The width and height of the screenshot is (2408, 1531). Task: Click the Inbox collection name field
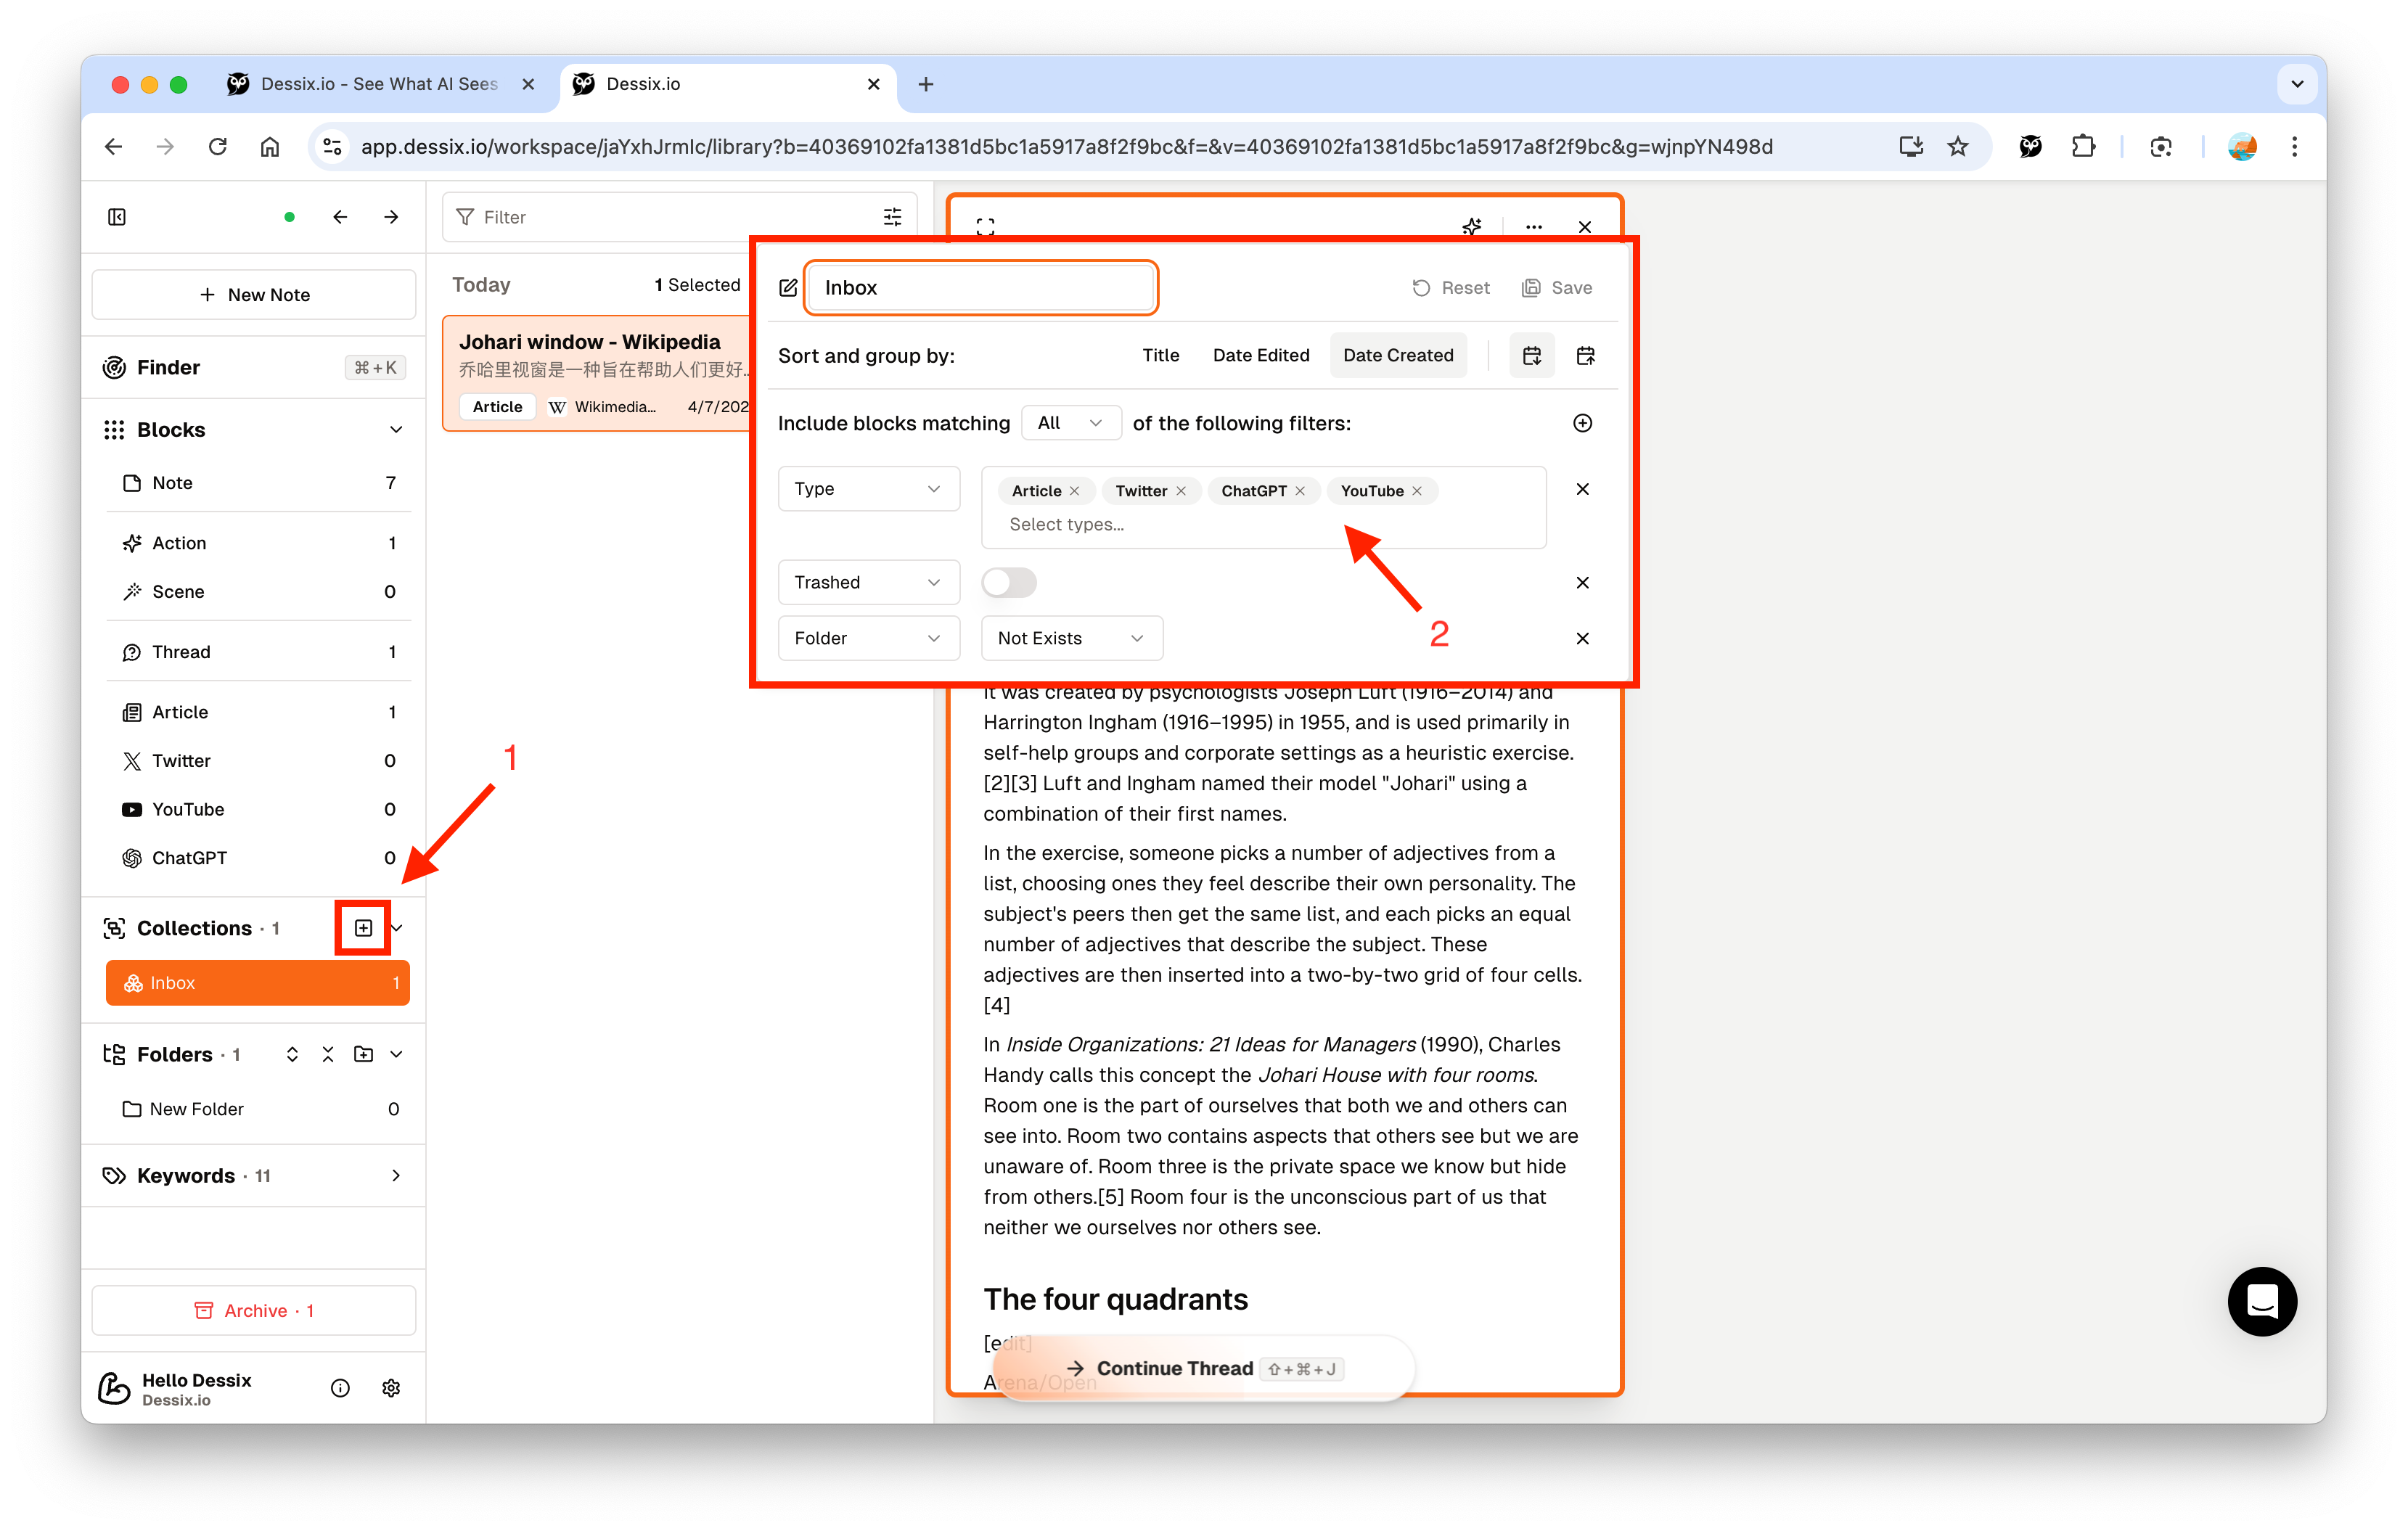click(980, 288)
